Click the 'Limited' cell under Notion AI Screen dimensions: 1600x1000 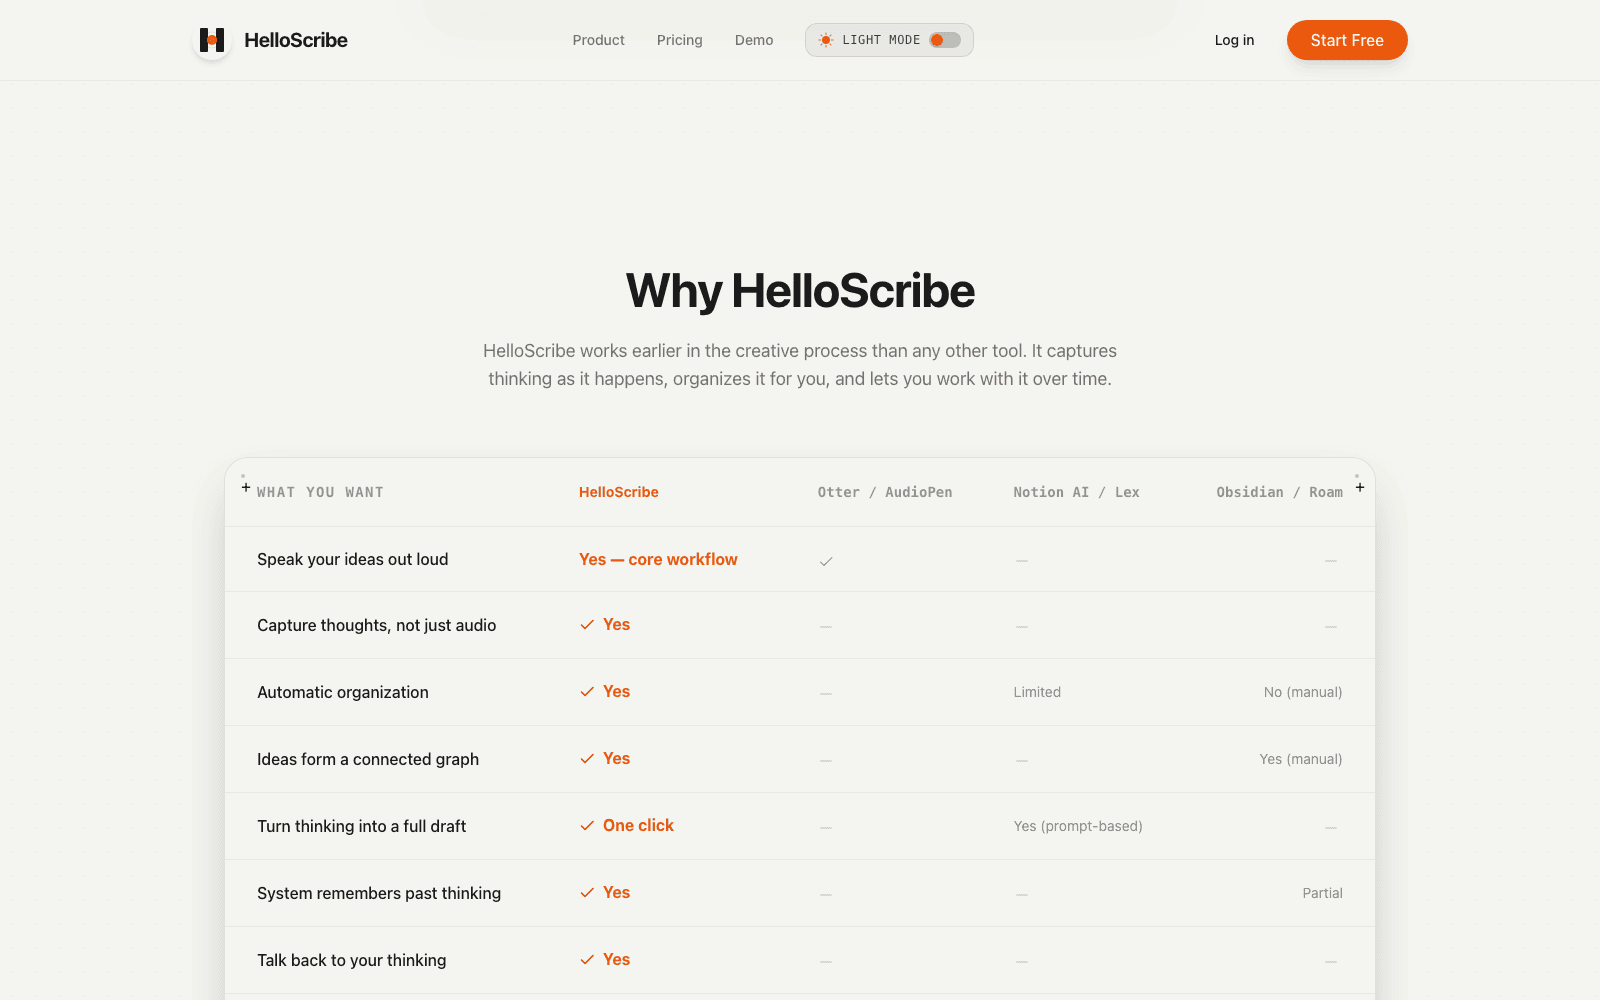click(1037, 692)
